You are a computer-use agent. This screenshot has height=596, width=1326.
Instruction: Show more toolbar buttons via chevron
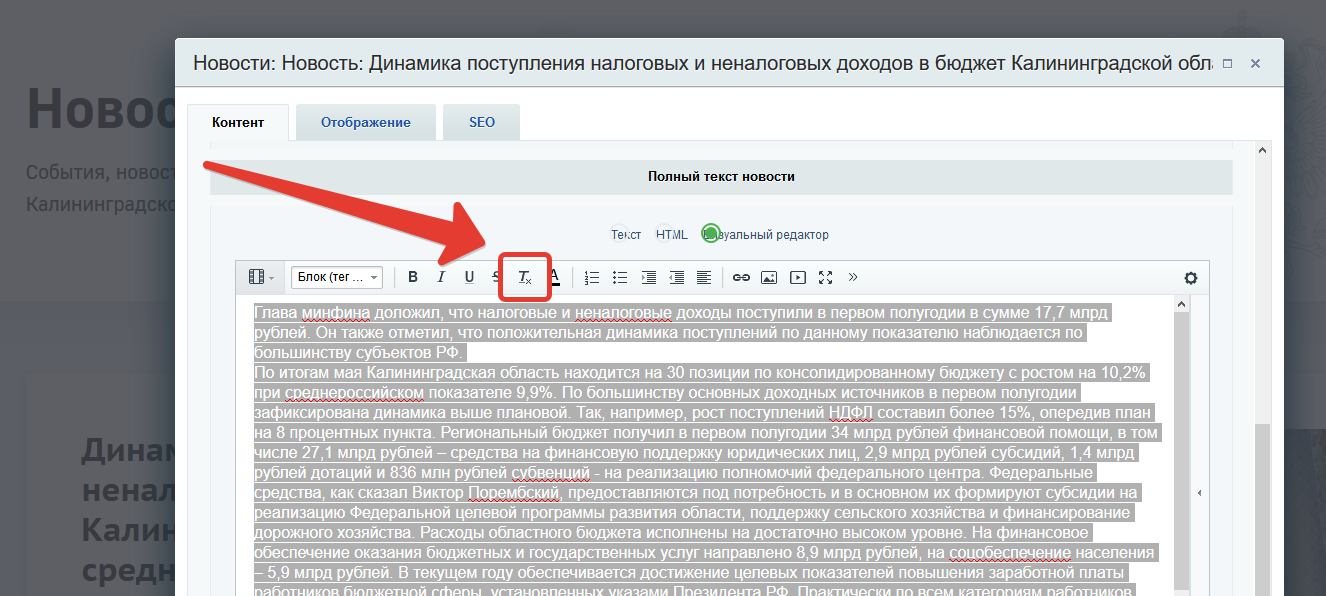click(x=853, y=277)
